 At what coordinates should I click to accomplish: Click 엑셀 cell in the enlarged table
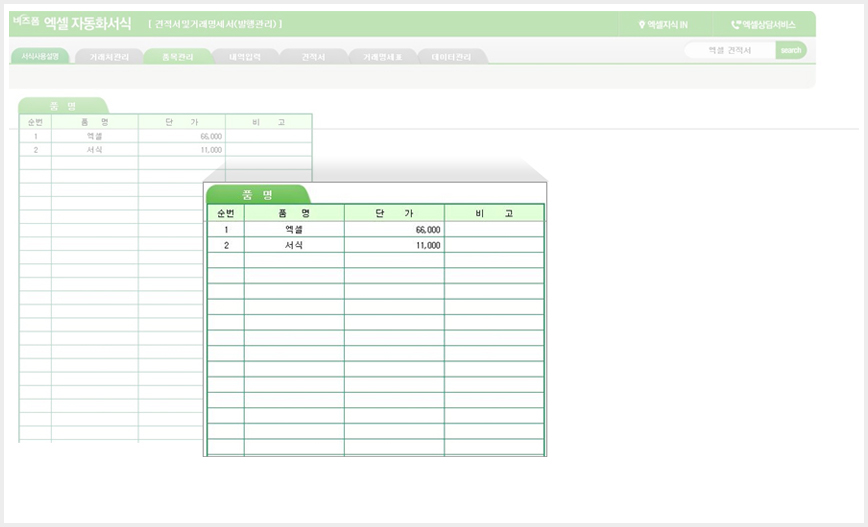(294, 229)
